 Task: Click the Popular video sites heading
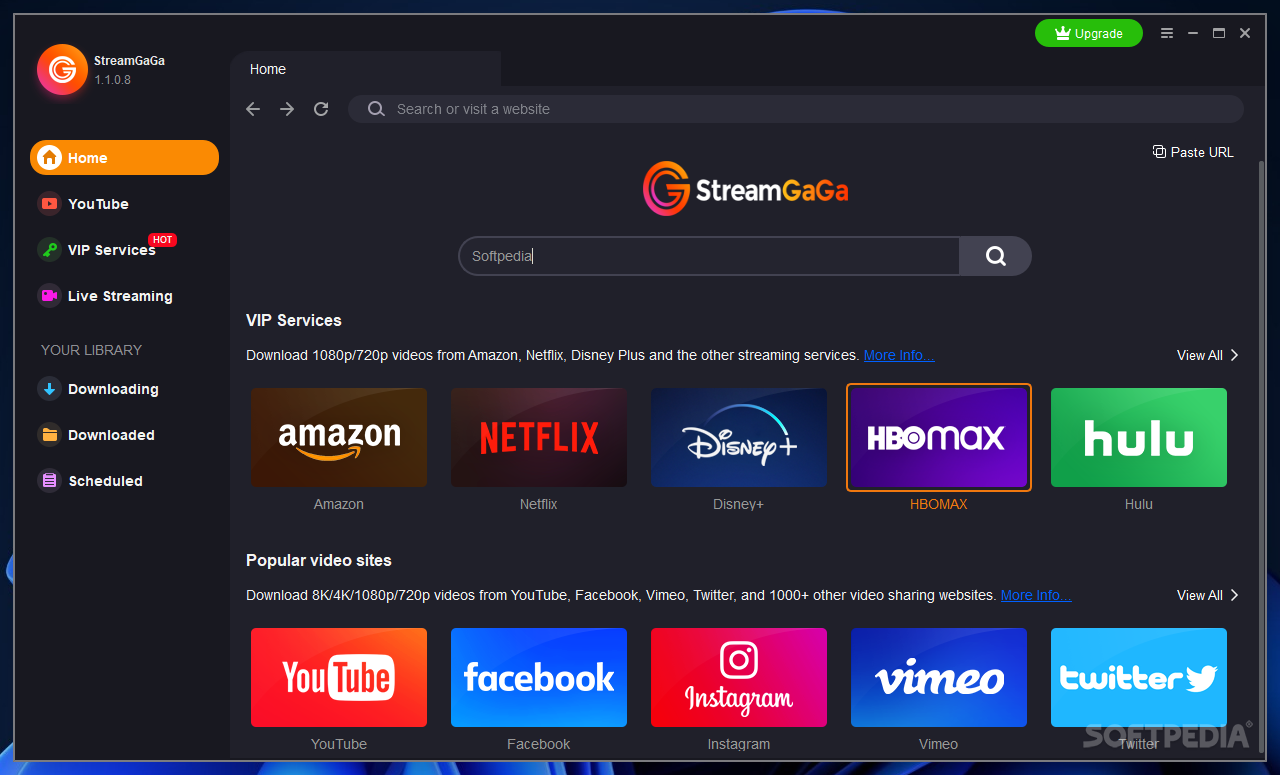tap(319, 561)
